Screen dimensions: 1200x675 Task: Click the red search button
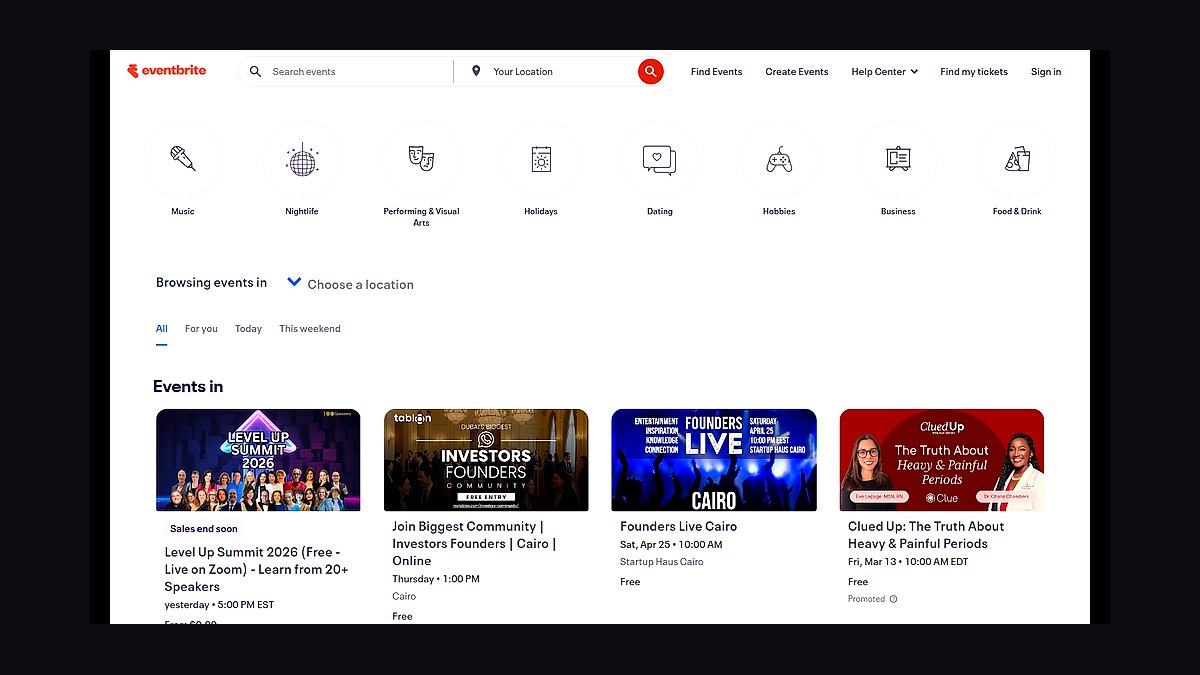pos(651,71)
